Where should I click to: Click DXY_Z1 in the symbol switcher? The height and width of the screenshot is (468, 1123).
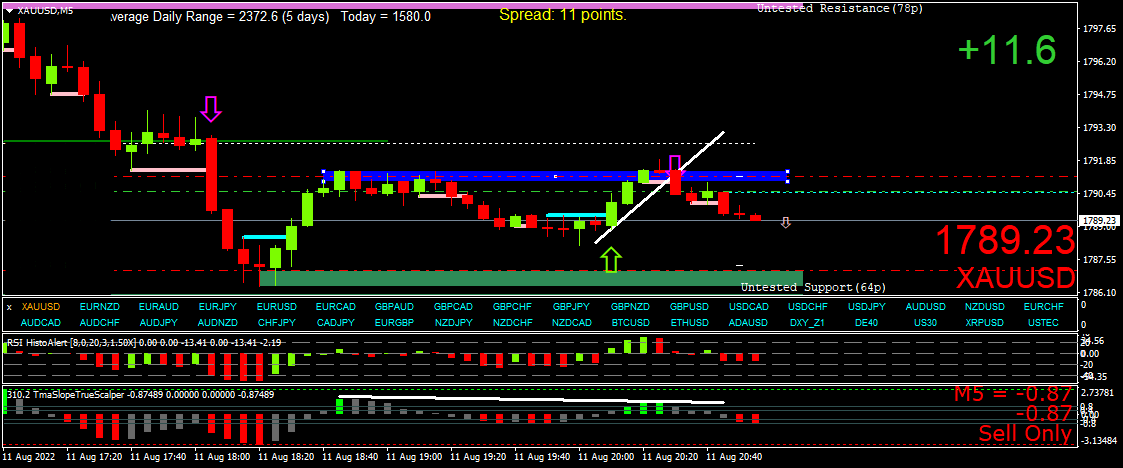(x=807, y=323)
